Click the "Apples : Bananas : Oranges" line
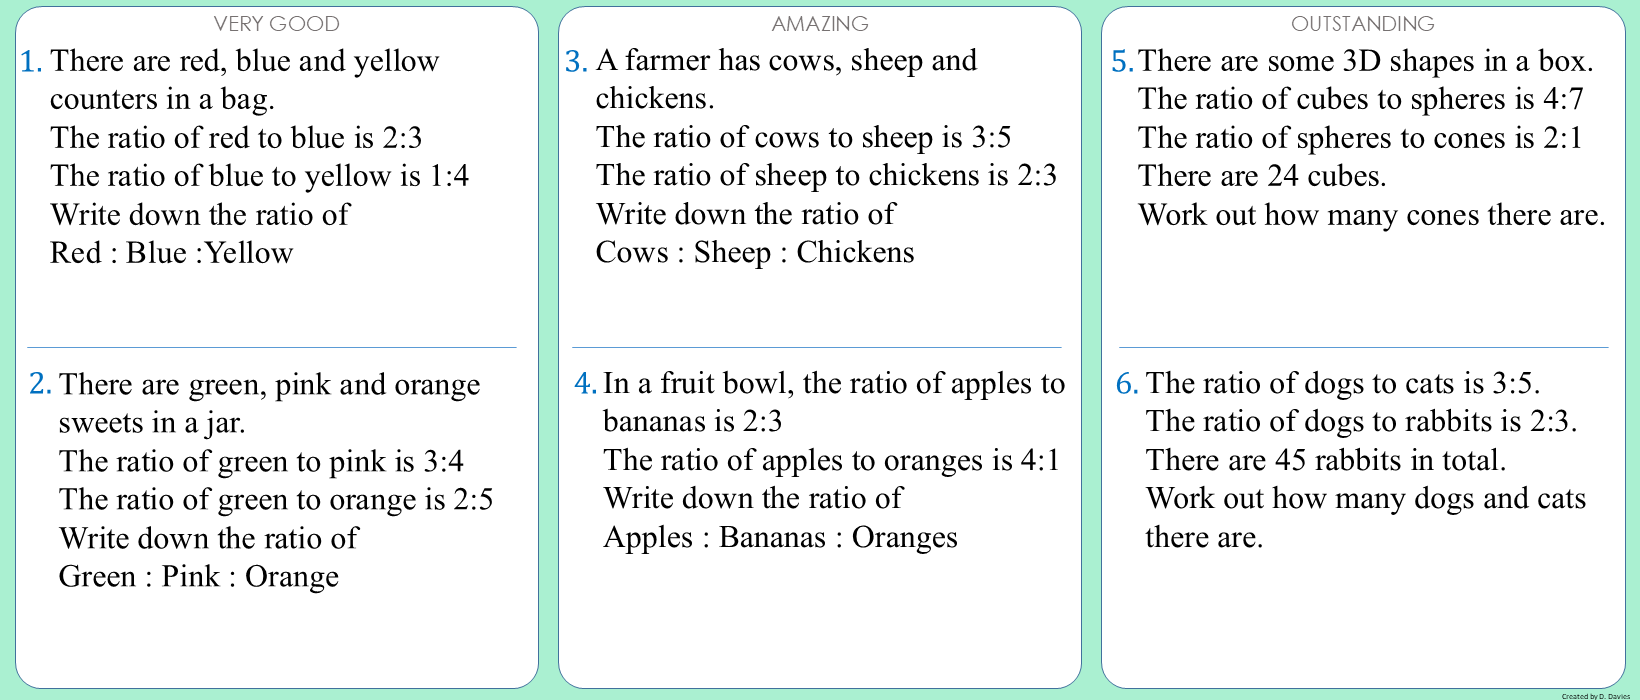The height and width of the screenshot is (700, 1640). pos(780,538)
